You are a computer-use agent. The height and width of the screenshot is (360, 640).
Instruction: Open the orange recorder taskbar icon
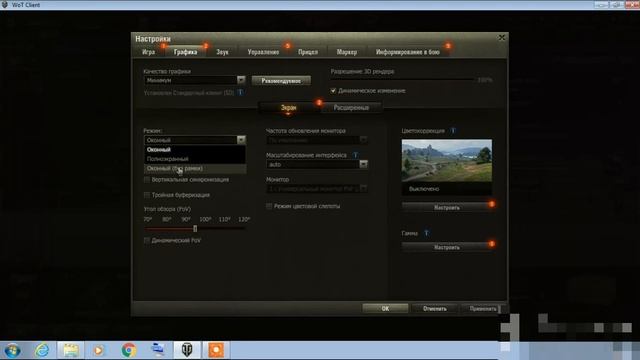(216, 351)
